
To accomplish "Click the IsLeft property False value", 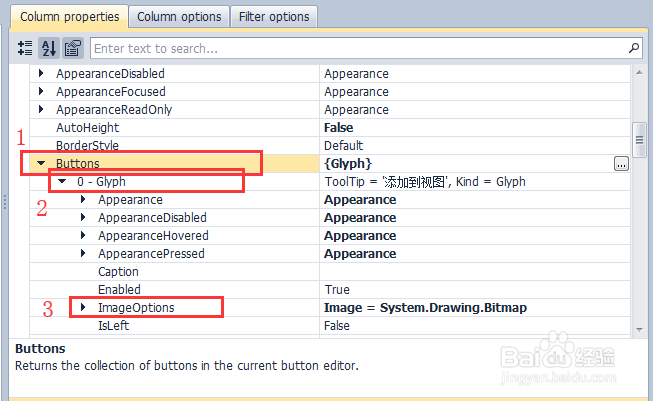I will (x=337, y=325).
